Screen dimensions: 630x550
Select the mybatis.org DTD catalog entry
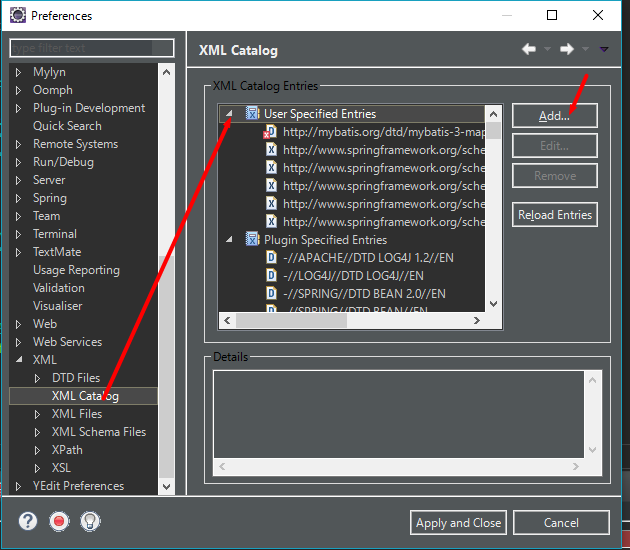(x=384, y=132)
